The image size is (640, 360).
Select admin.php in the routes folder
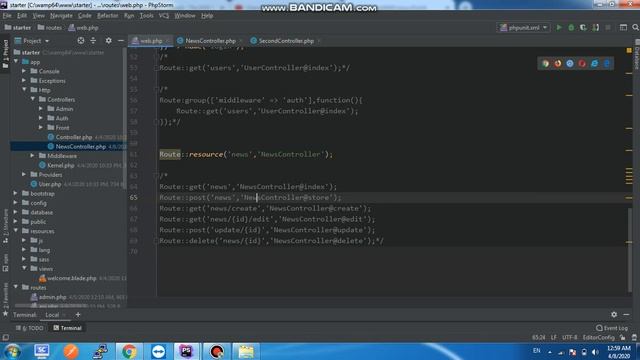click(52, 297)
